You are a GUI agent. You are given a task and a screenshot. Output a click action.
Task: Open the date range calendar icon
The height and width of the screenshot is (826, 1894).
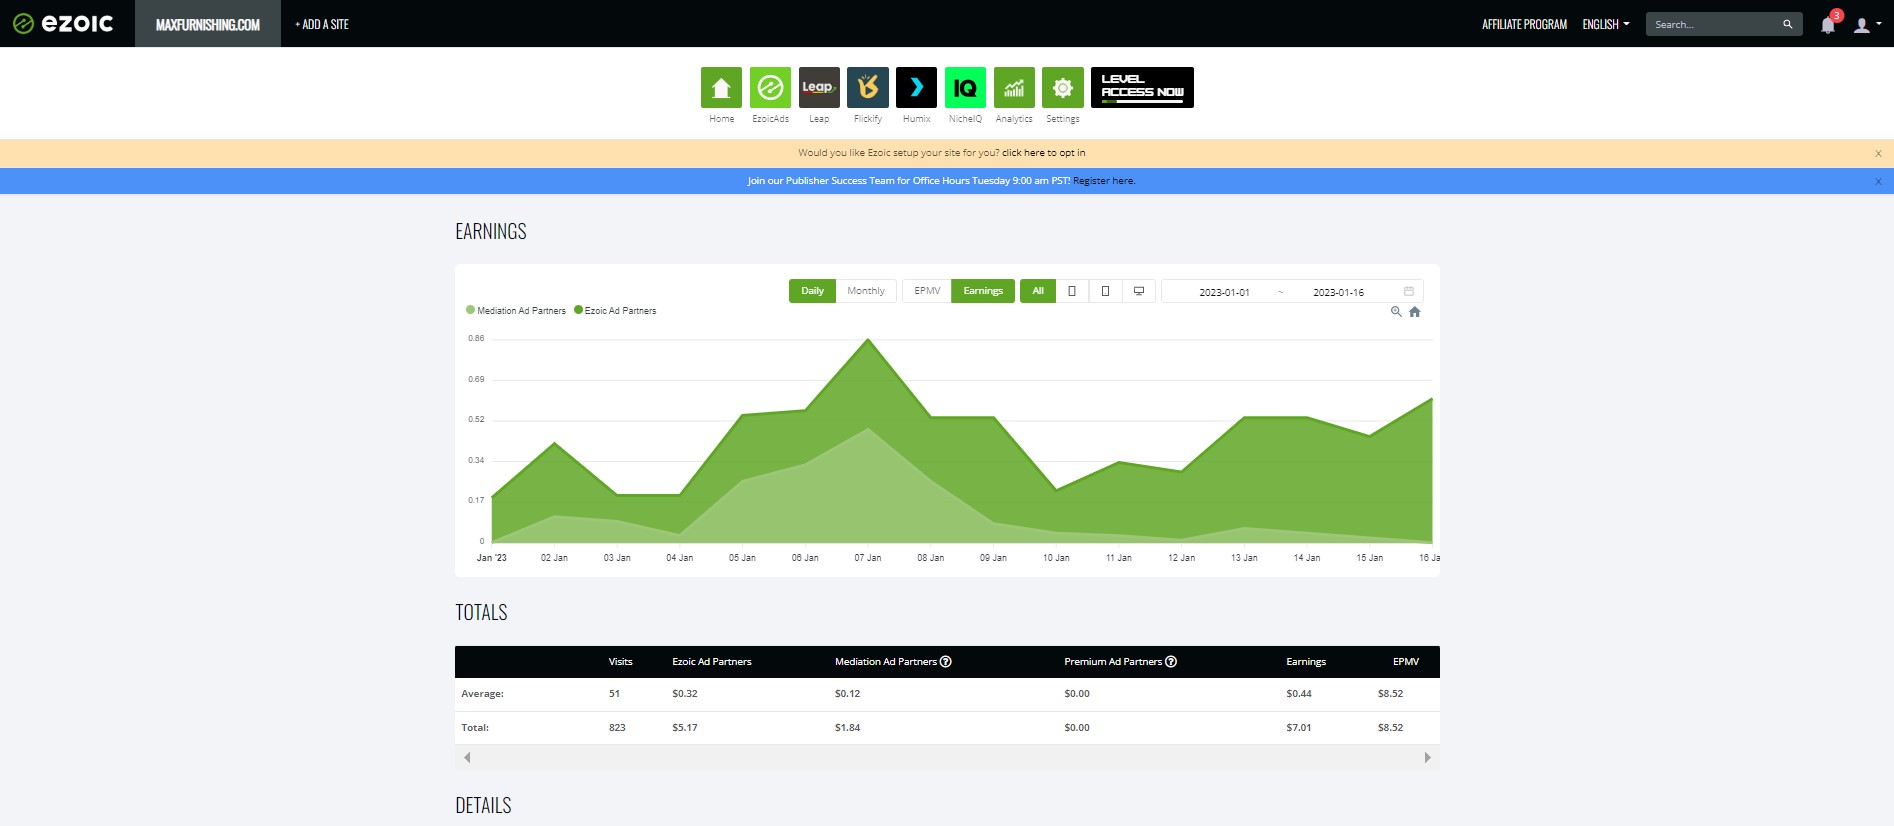(1409, 291)
